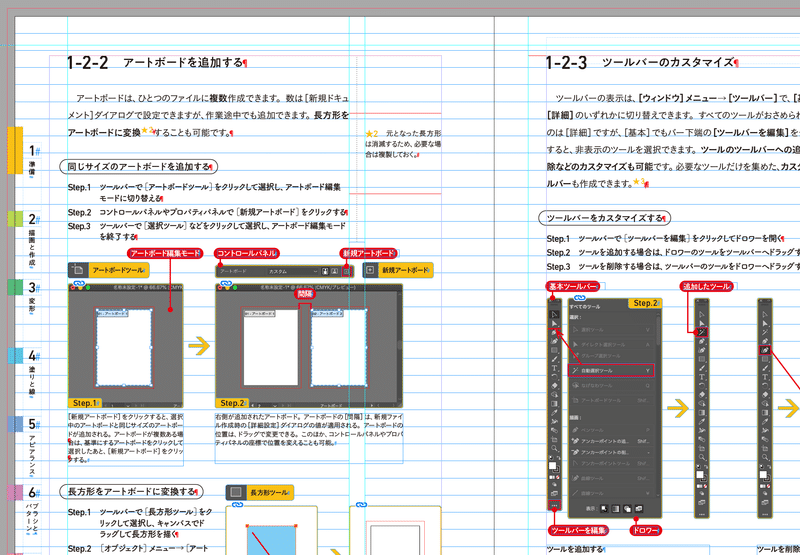Click the link badge on the Step.2 screenshot
This screenshot has width=800, height=555.
(226, 284)
